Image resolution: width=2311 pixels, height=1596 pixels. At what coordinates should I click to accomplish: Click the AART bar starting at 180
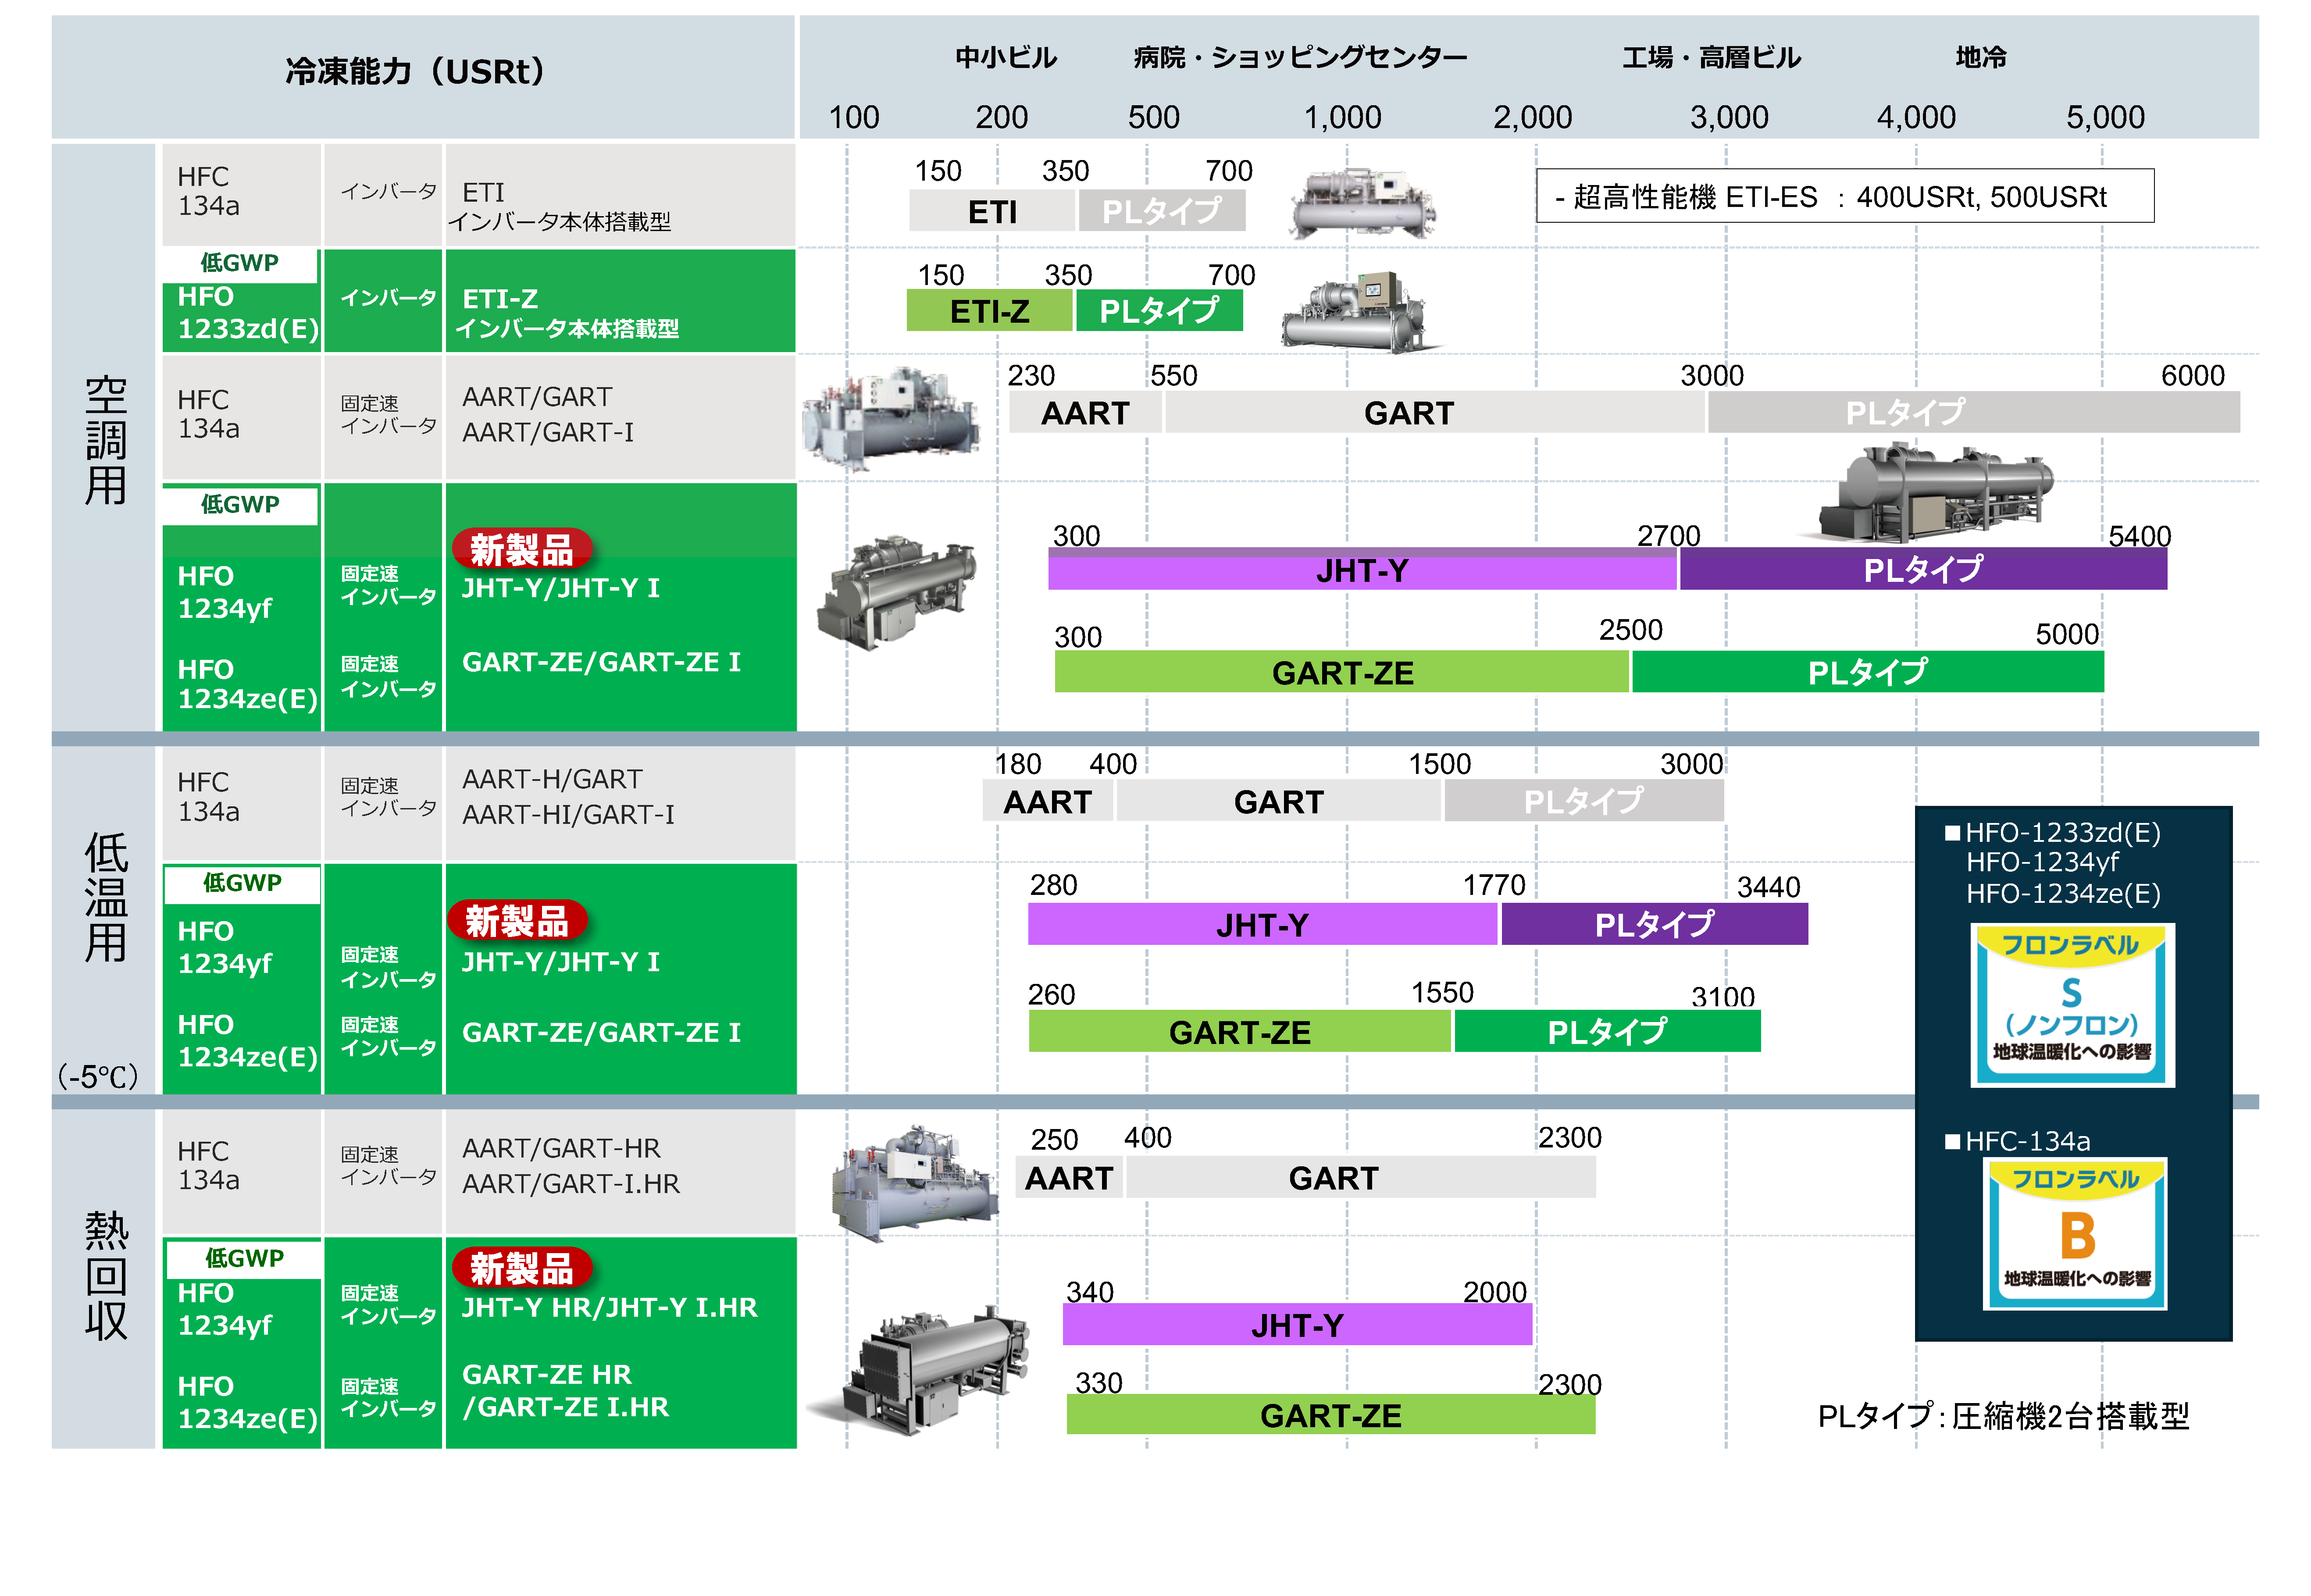pos(1047,801)
